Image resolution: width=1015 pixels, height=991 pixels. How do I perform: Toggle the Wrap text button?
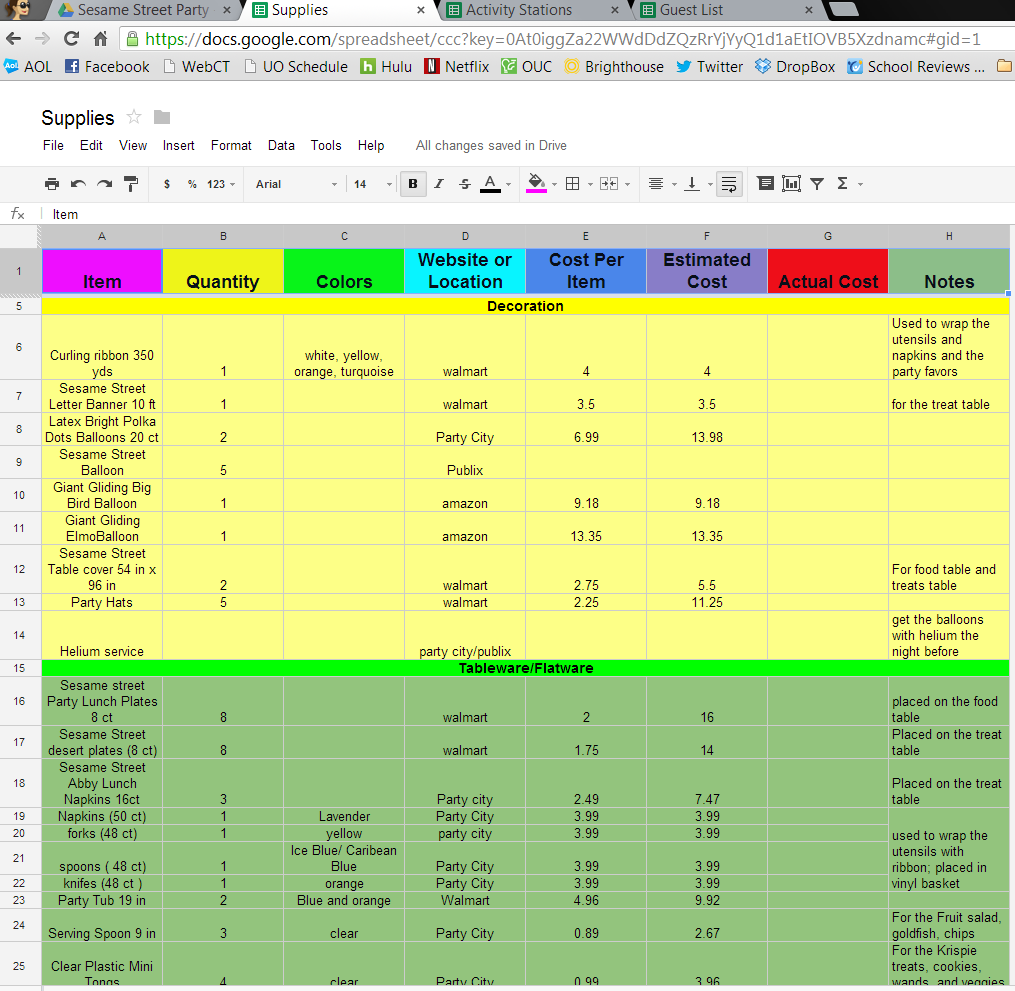(x=729, y=184)
